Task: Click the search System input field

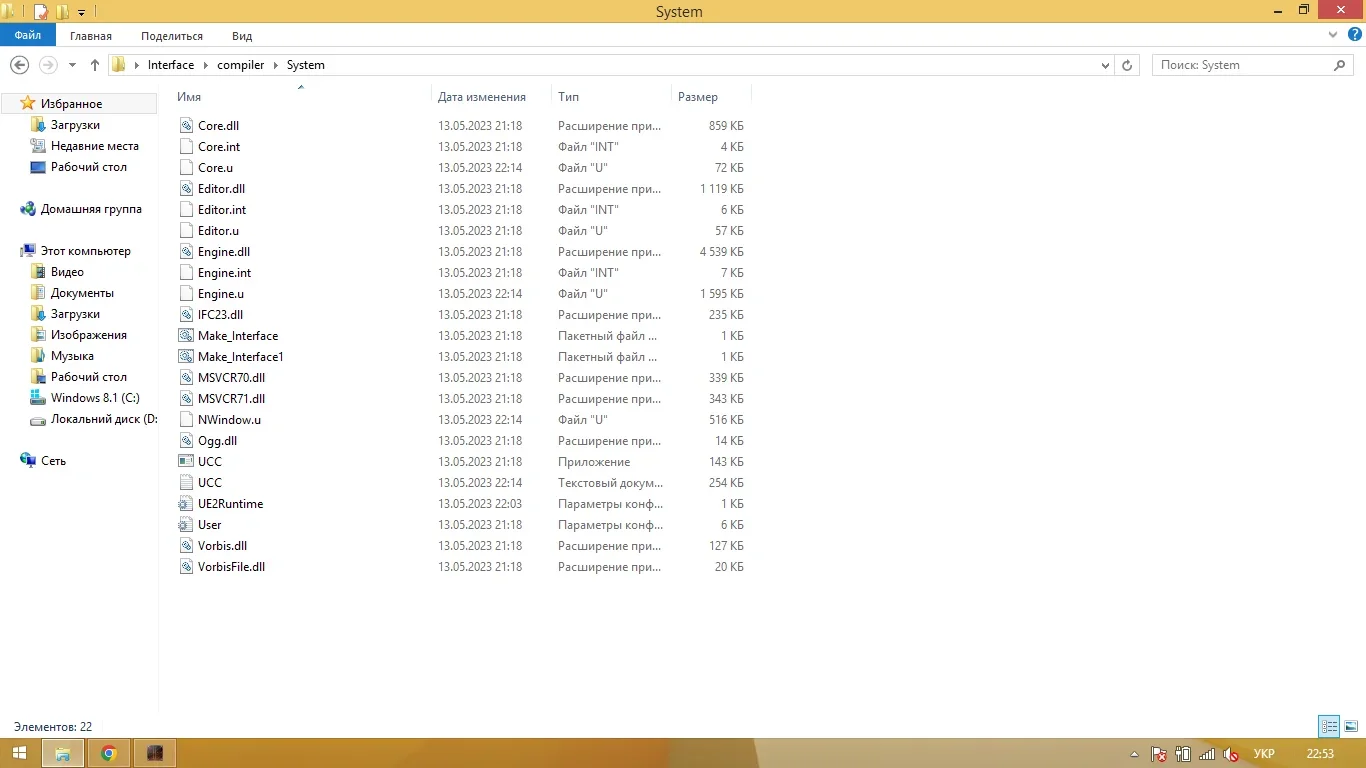Action: (x=1245, y=65)
